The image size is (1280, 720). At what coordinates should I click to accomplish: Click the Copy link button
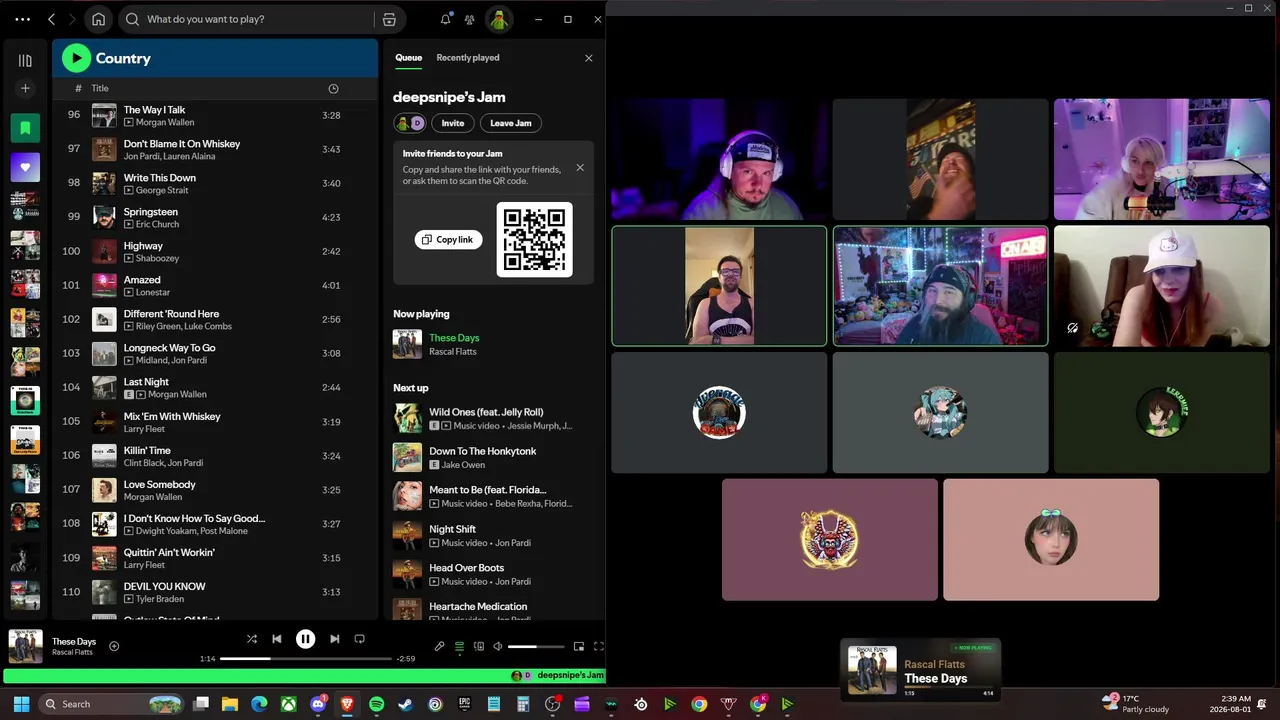pyautogui.click(x=448, y=240)
